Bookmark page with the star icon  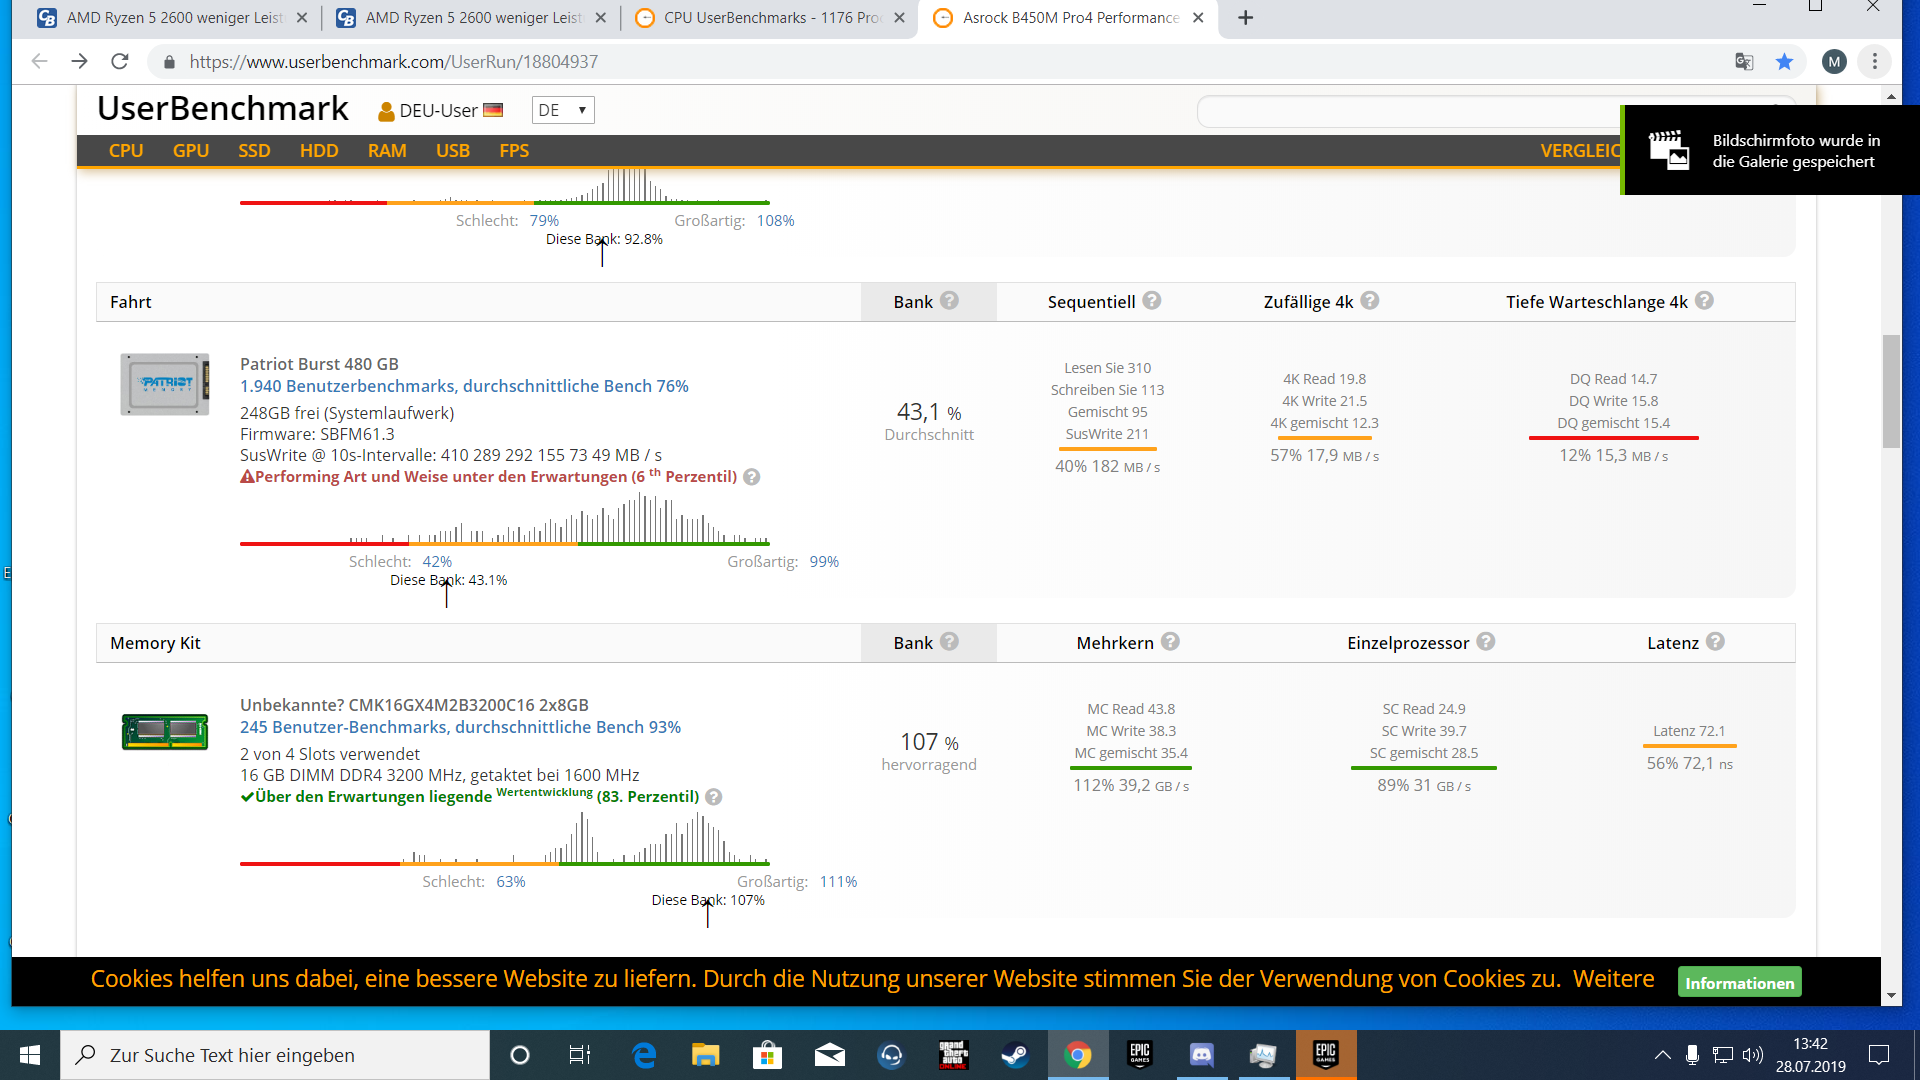click(x=1784, y=62)
